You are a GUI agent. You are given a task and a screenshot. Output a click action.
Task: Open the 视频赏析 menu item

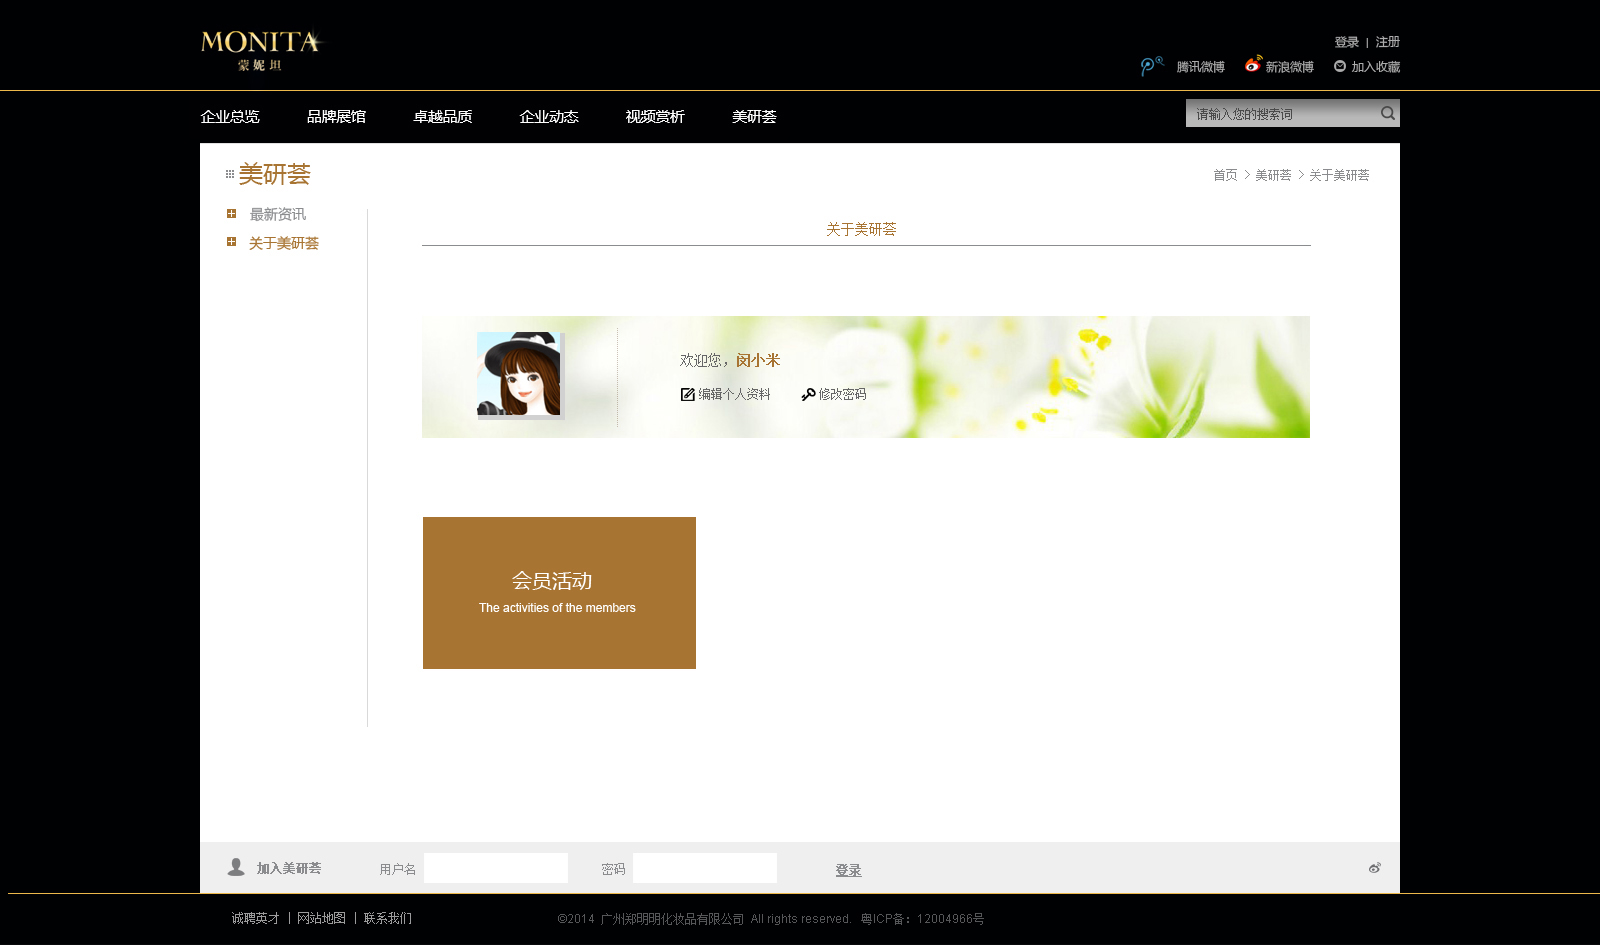[x=655, y=117]
